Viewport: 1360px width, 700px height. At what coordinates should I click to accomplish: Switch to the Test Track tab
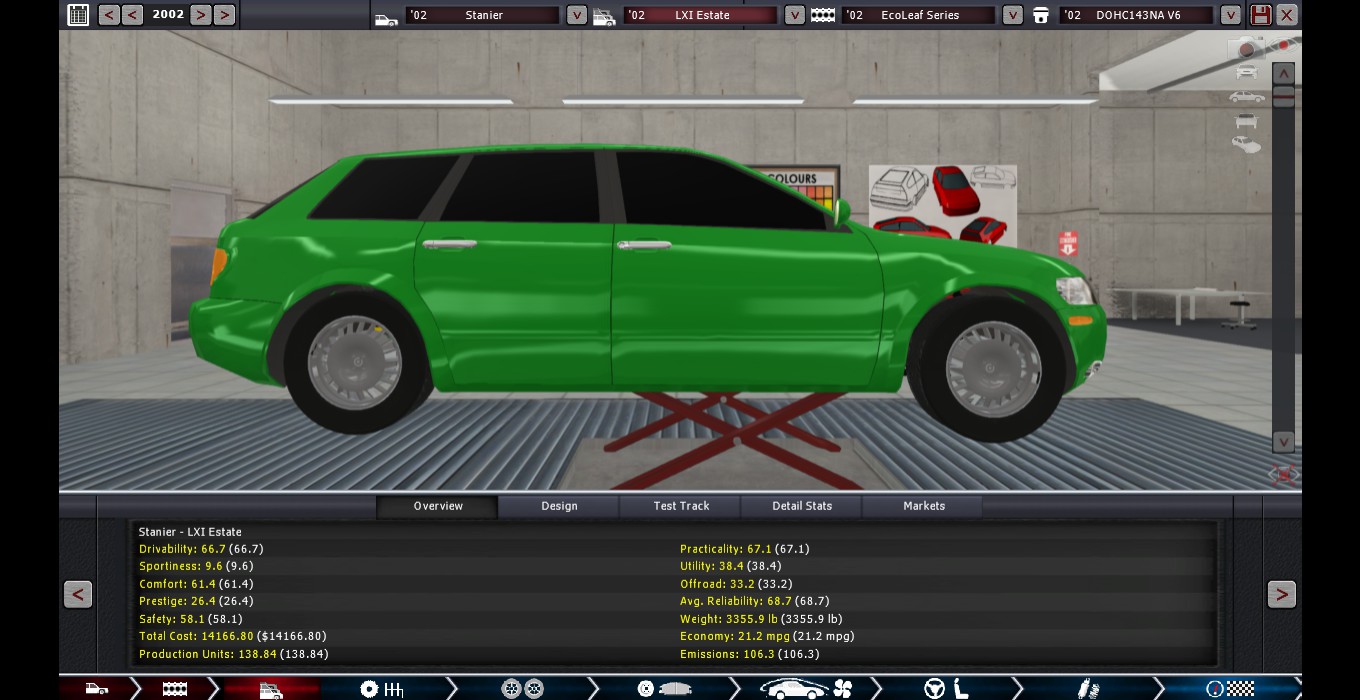[x=681, y=506]
